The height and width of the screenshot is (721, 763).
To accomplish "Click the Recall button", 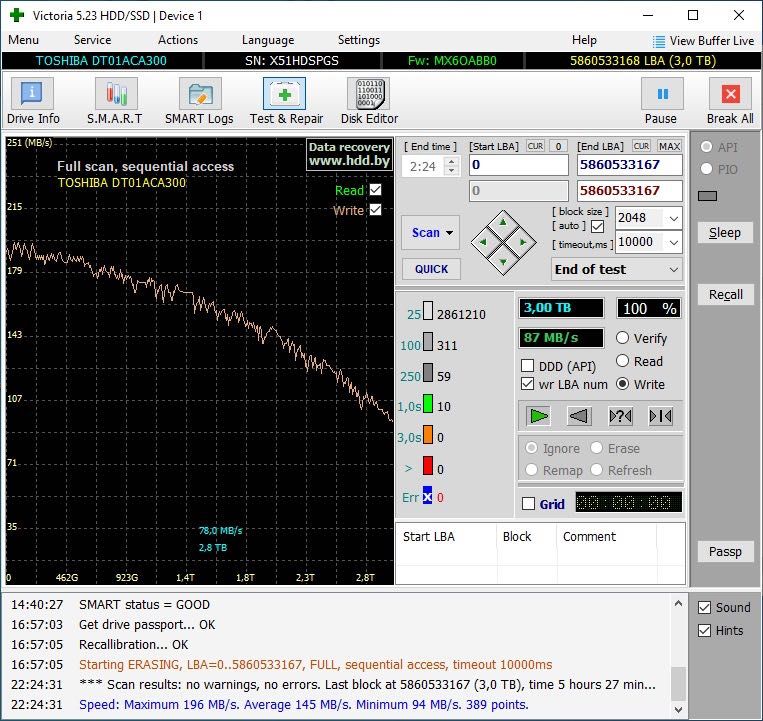I will coord(725,294).
